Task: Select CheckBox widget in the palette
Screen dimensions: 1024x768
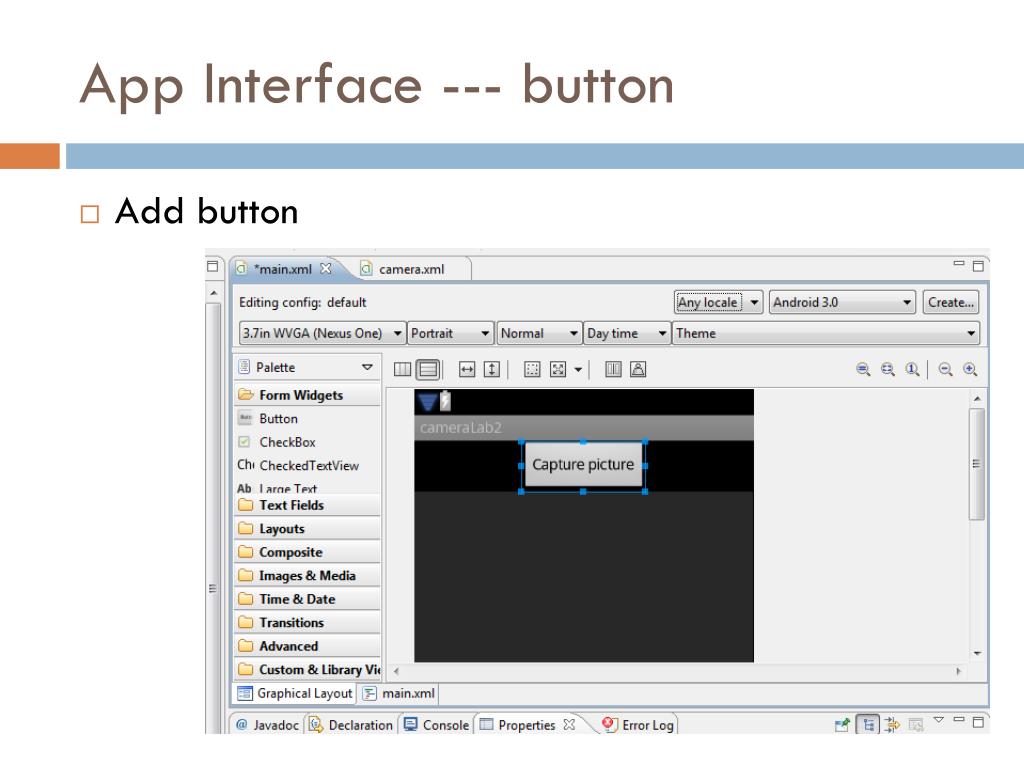Action: pyautogui.click(x=287, y=442)
